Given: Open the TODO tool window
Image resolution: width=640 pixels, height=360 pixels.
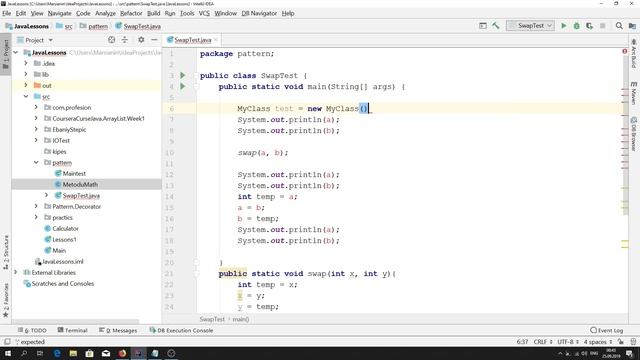Looking at the screenshot, I should tap(32, 331).
